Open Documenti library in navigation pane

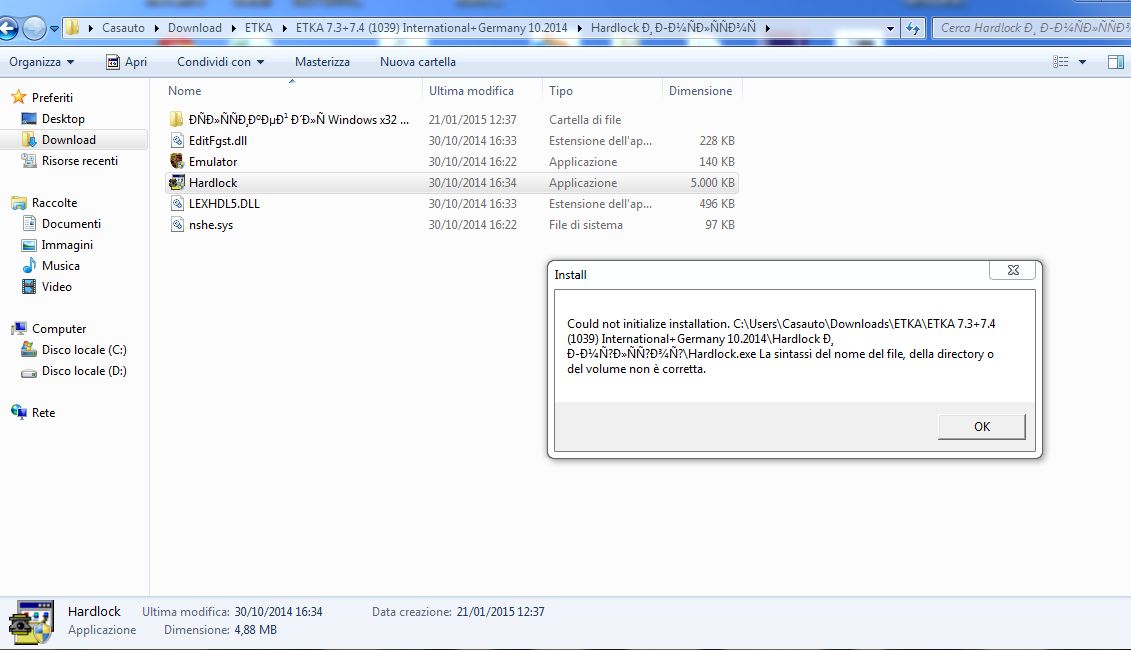click(71, 224)
